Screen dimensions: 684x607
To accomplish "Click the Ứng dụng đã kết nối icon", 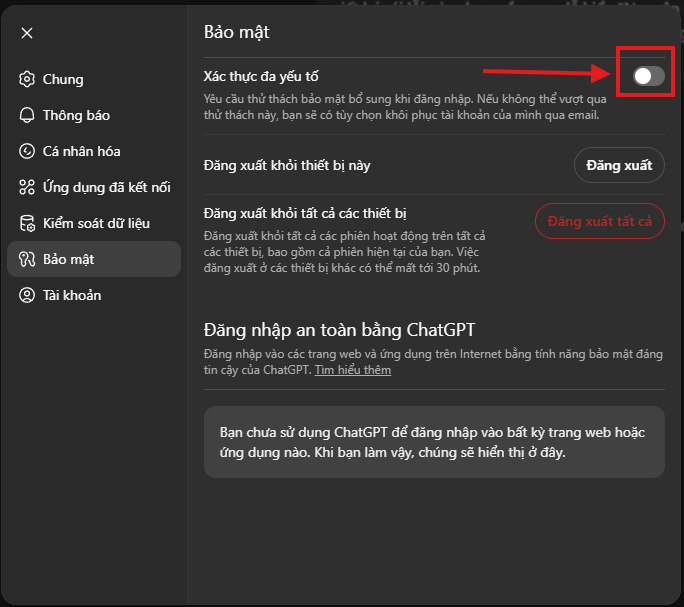I will [x=27, y=187].
